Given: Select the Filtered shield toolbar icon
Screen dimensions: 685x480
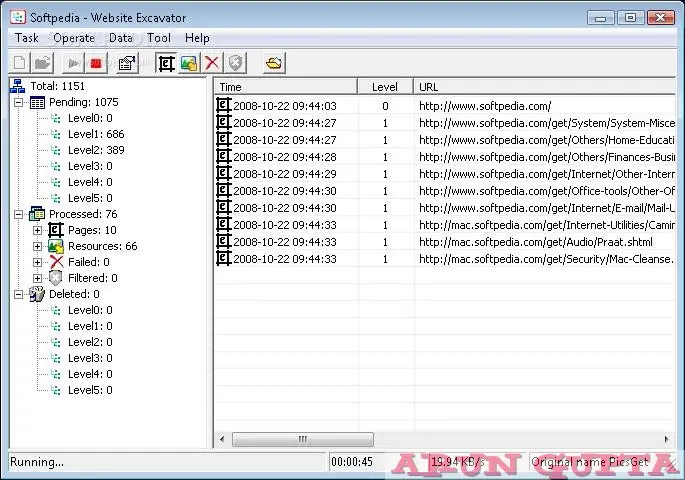Looking at the screenshot, I should click(235, 63).
